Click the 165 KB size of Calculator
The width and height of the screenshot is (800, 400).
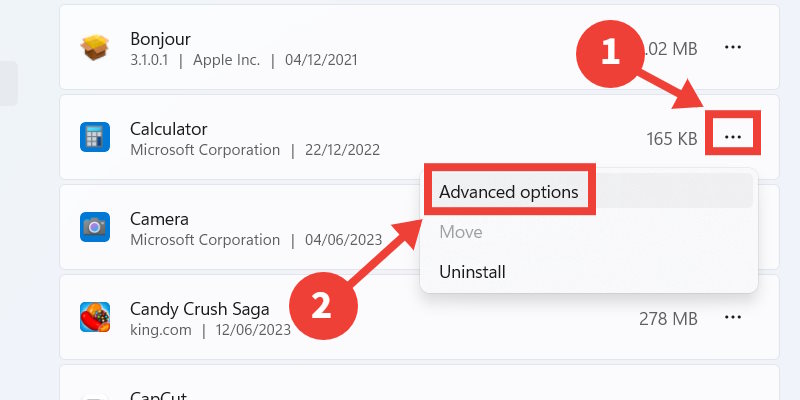click(672, 138)
